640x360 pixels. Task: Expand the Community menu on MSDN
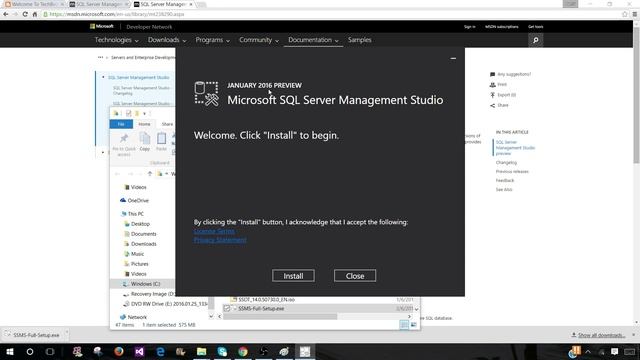coord(259,40)
